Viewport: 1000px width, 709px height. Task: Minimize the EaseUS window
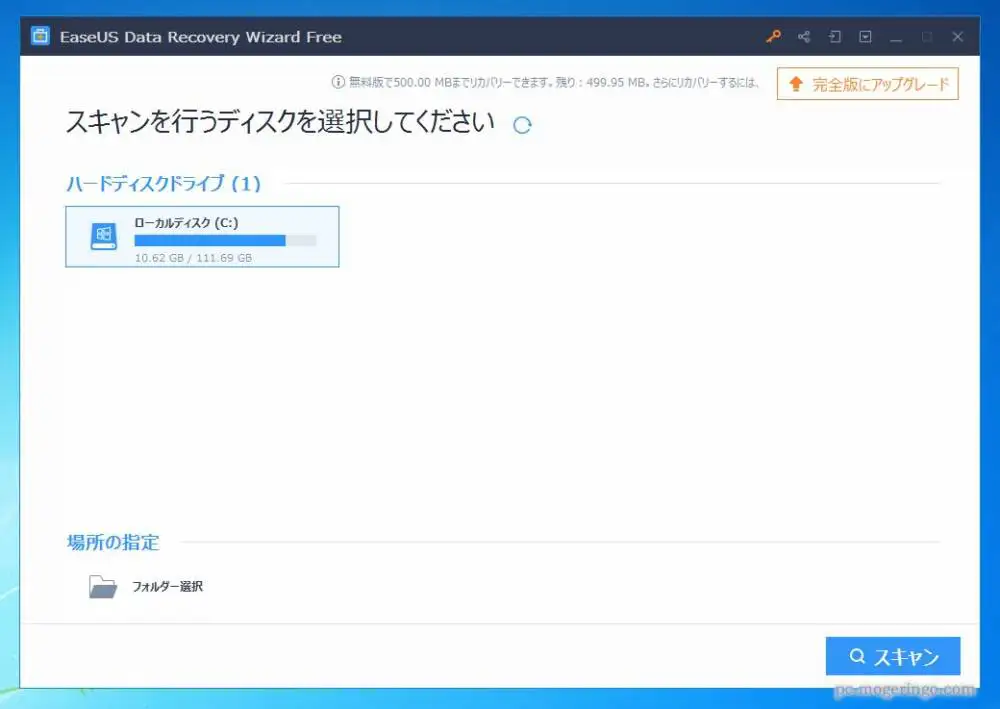[x=896, y=37]
